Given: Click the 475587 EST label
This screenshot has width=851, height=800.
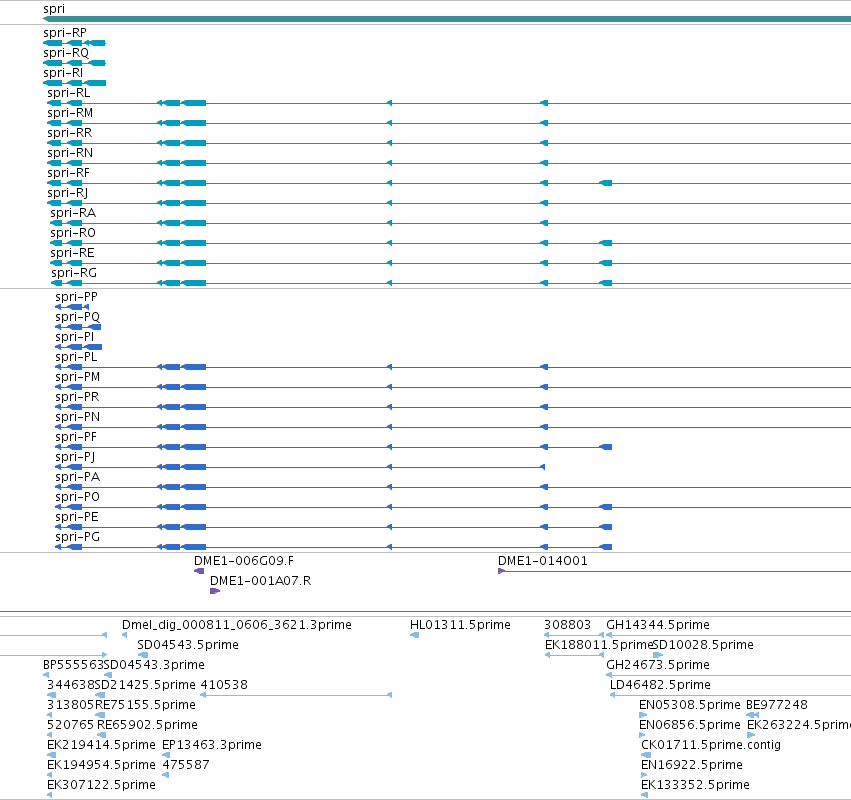Looking at the screenshot, I should click(186, 766).
